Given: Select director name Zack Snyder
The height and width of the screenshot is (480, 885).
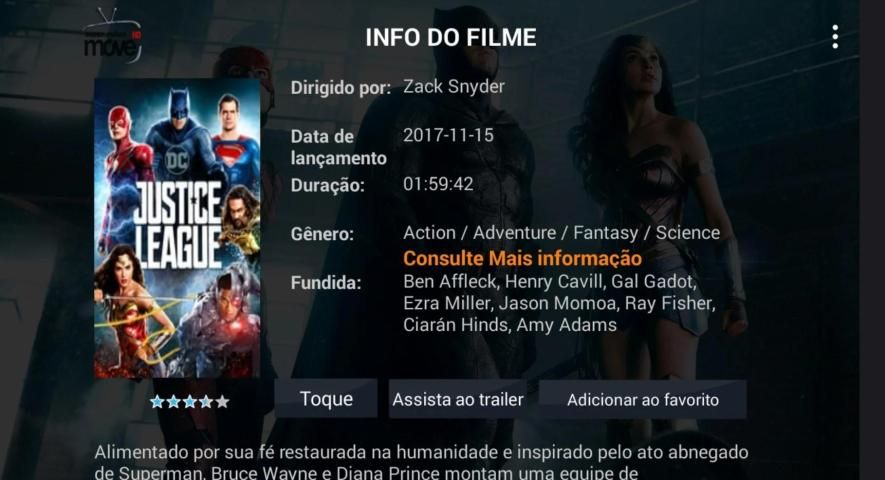Looking at the screenshot, I should [454, 86].
